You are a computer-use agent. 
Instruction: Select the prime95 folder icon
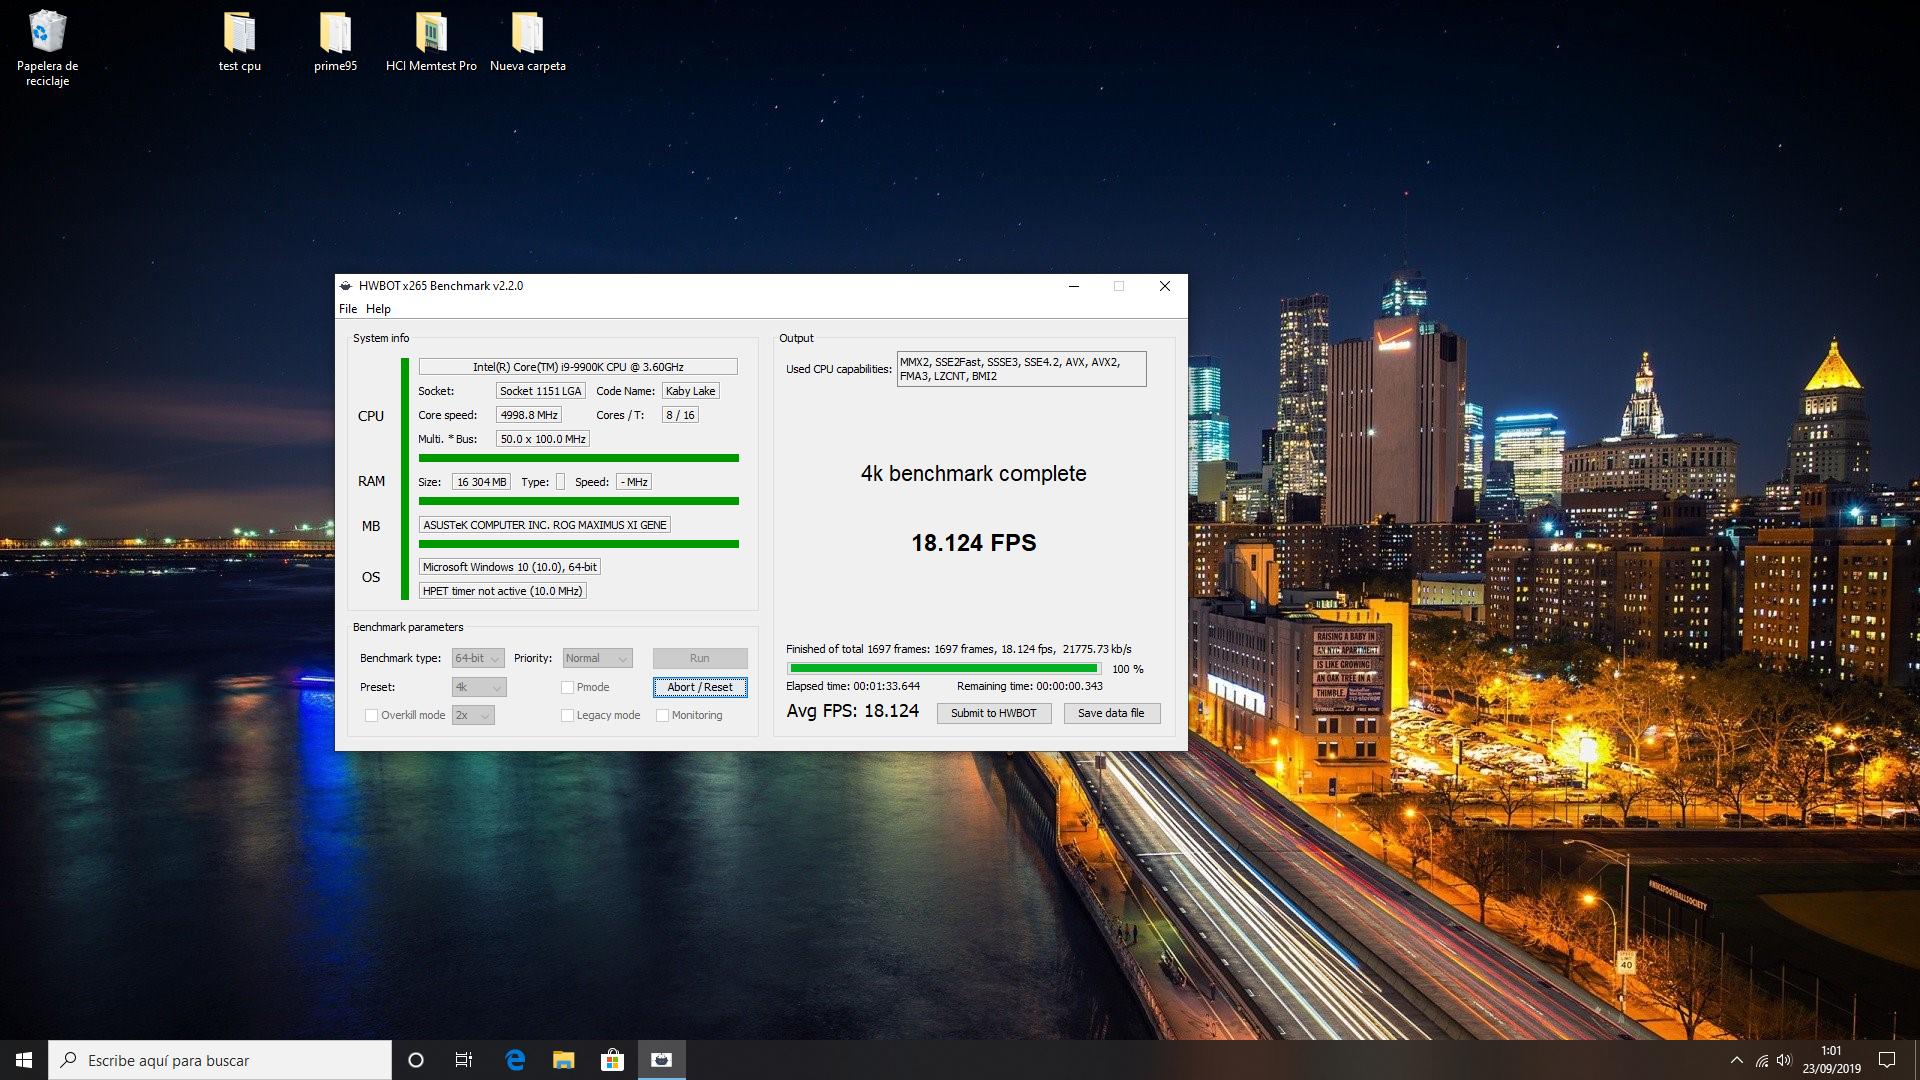click(335, 34)
